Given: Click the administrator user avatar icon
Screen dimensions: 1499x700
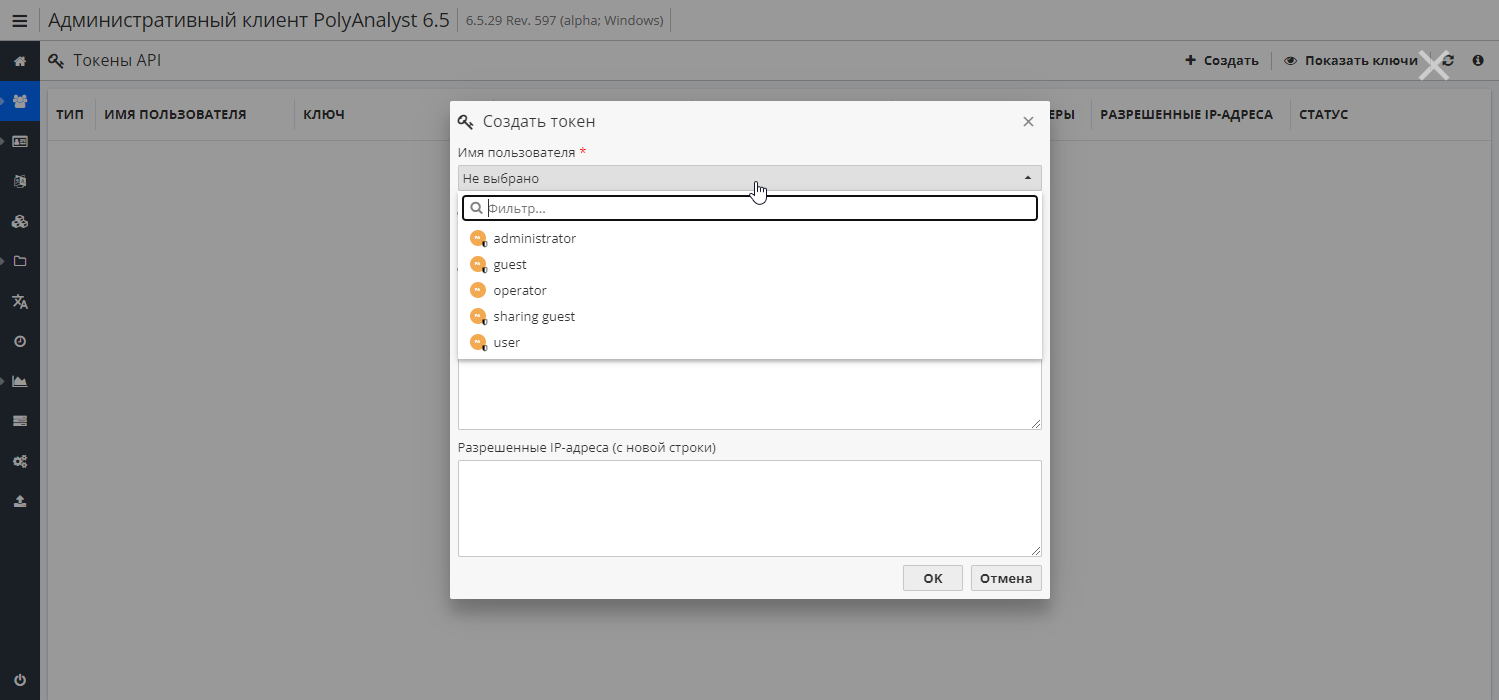Looking at the screenshot, I should pyautogui.click(x=478, y=239).
